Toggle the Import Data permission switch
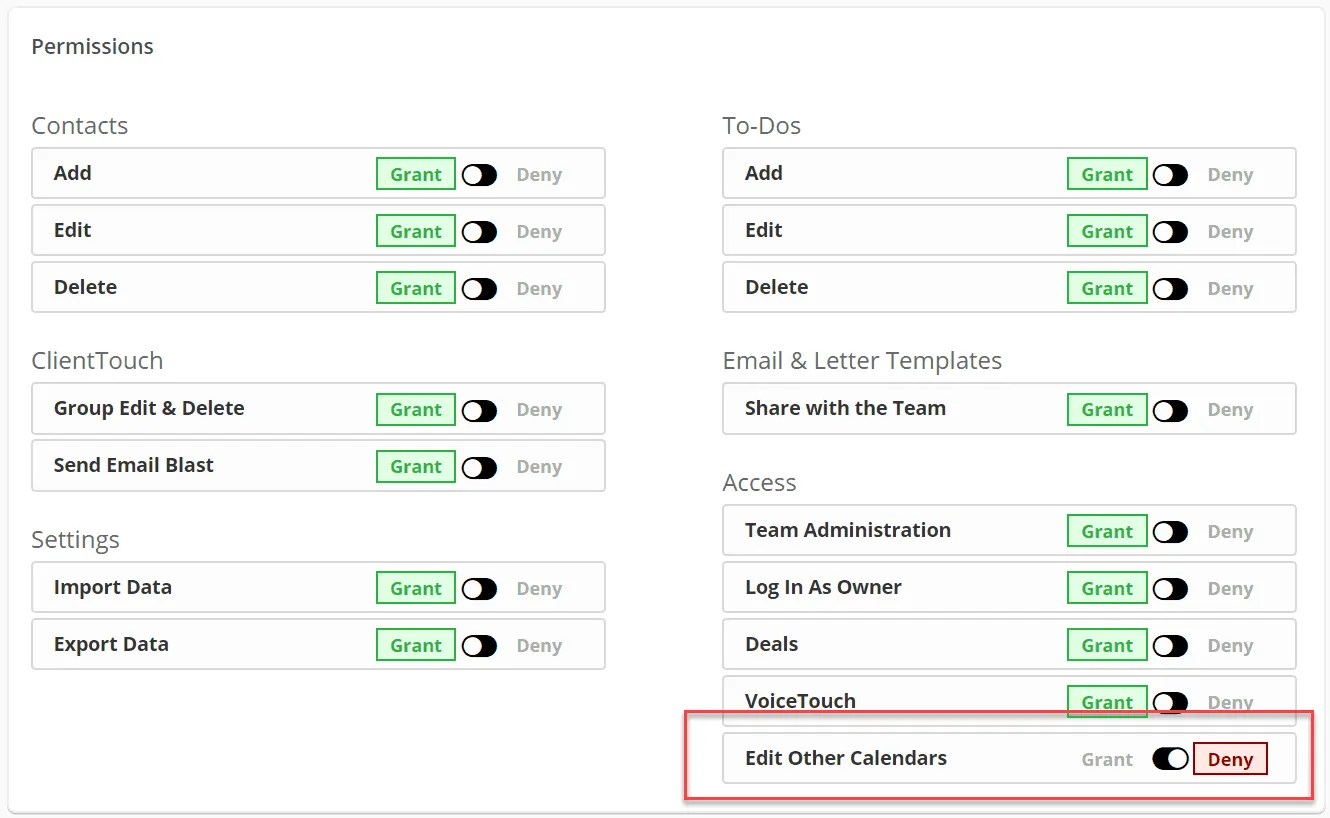The height and width of the screenshot is (818, 1330). (x=479, y=589)
